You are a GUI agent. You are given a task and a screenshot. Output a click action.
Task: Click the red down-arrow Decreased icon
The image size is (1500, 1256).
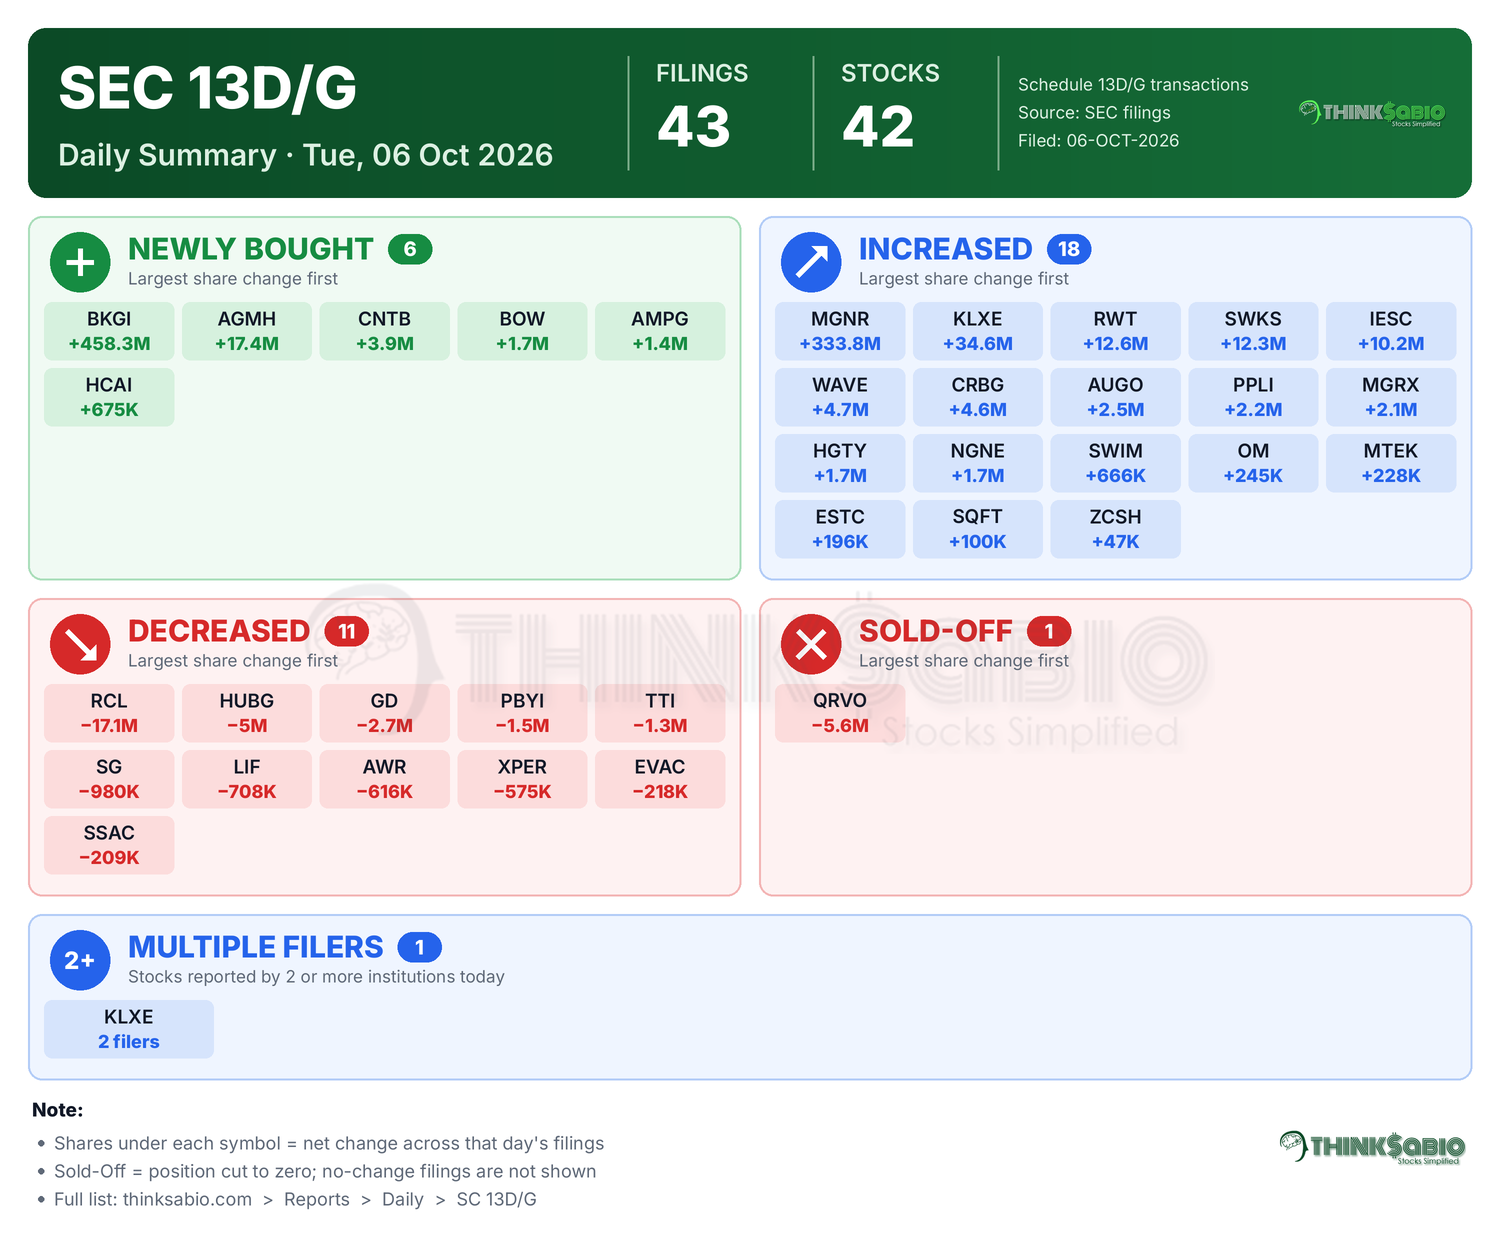80,644
